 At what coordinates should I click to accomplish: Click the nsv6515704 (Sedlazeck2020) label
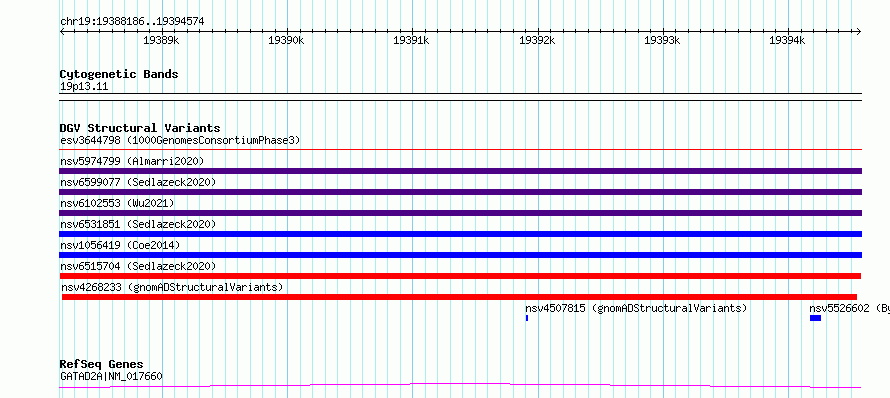138,266
